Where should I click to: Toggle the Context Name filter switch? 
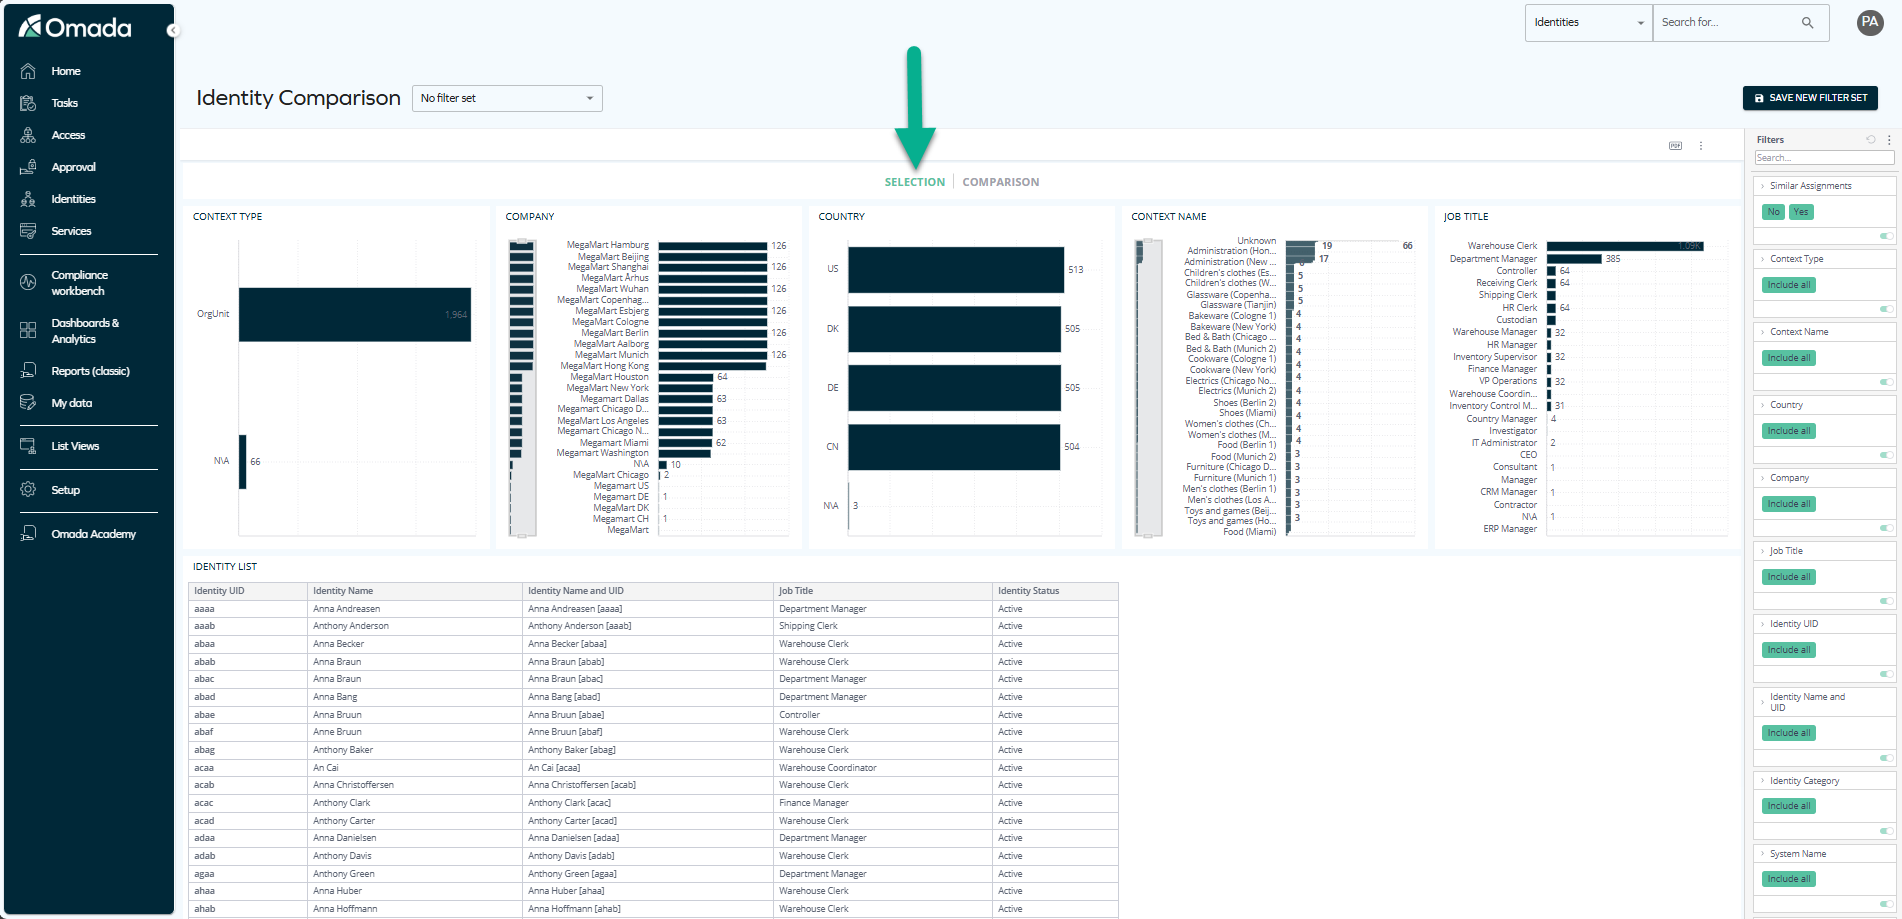coord(1886,382)
